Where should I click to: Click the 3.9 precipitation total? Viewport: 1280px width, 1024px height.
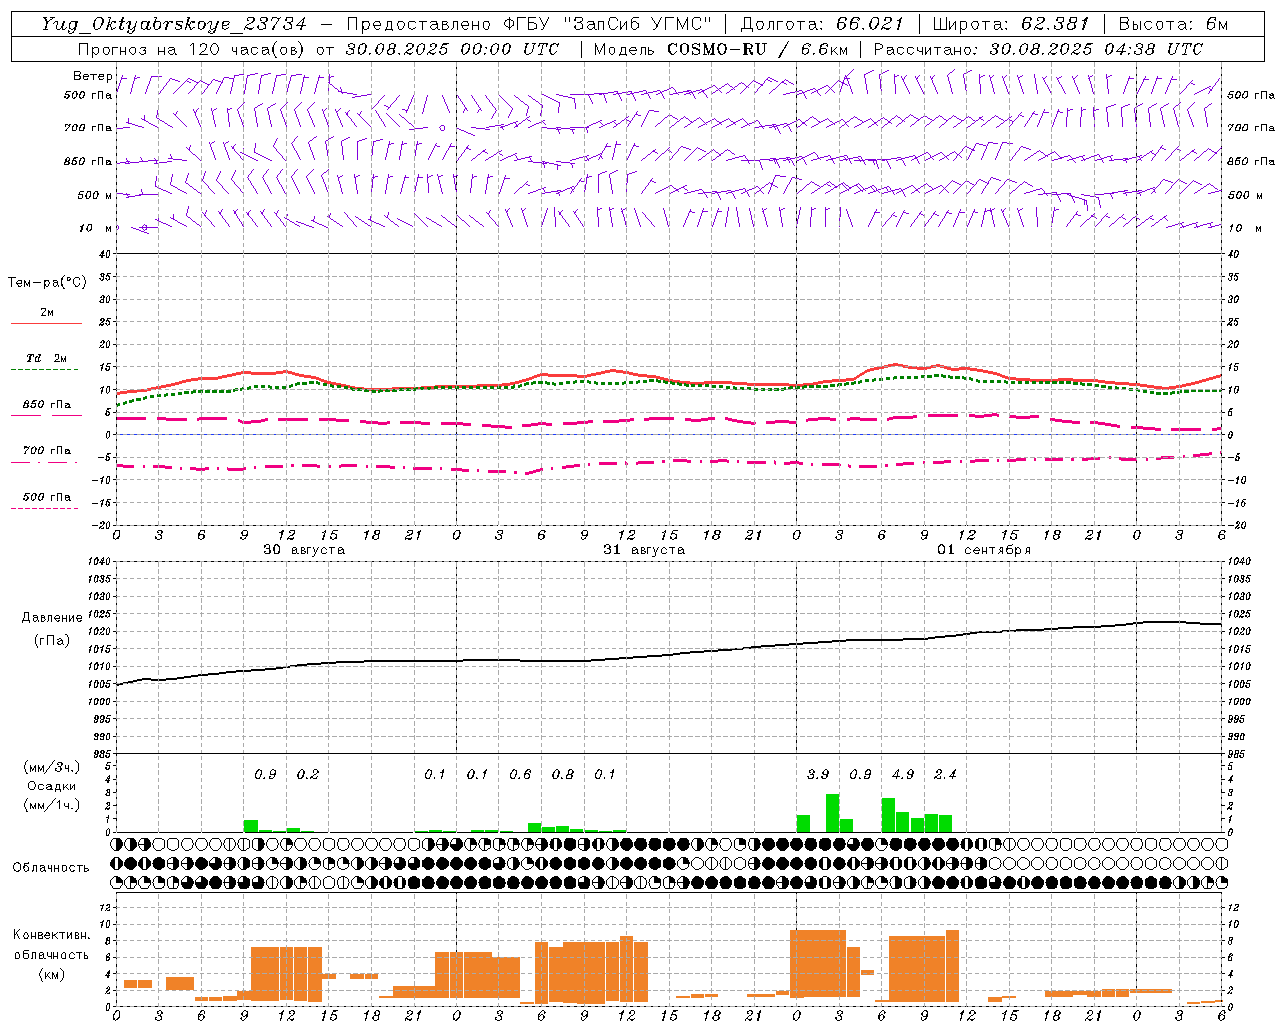[x=818, y=775]
